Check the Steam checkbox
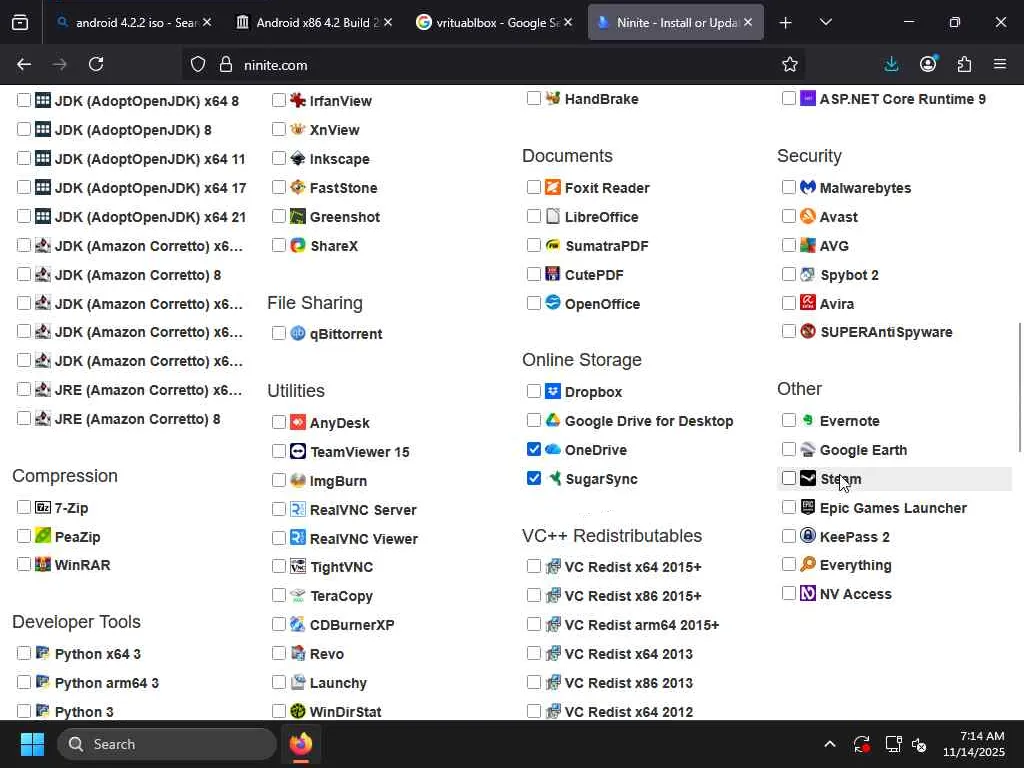The height and width of the screenshot is (768, 1024). click(789, 478)
